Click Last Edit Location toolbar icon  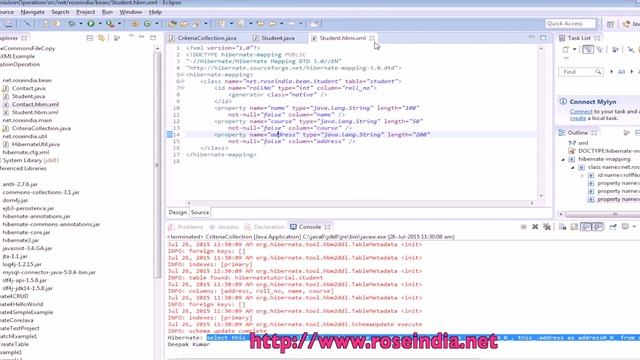coord(260,24)
